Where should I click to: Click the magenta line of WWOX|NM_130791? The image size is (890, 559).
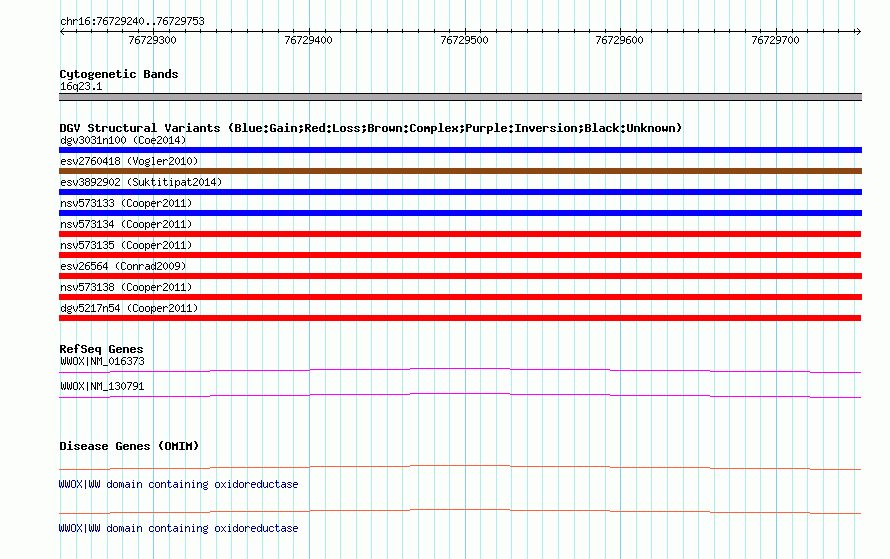[x=460, y=396]
